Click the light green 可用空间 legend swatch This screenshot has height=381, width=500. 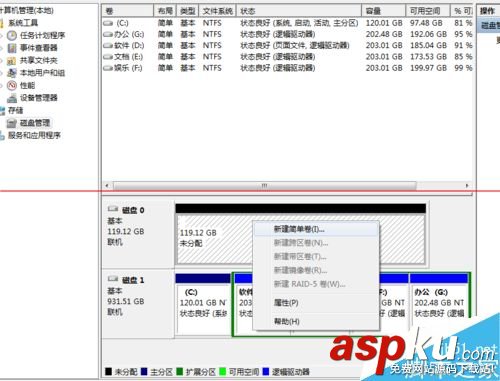point(223,371)
